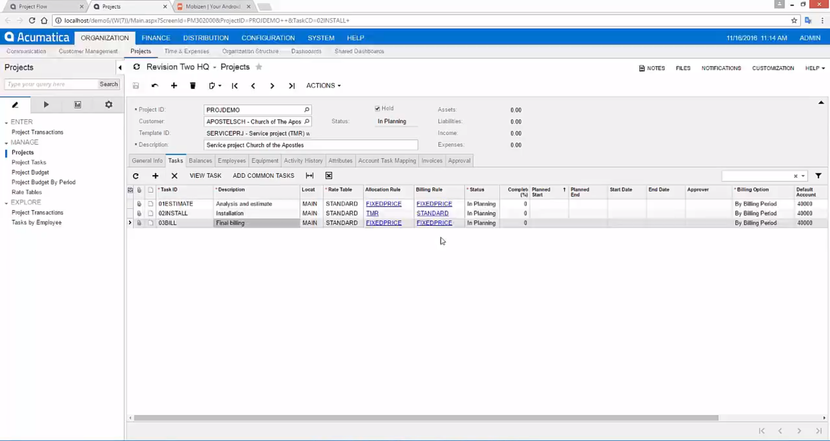830x441 pixels.
Task: Add a new project record with the plus icon
Action: click(x=174, y=86)
